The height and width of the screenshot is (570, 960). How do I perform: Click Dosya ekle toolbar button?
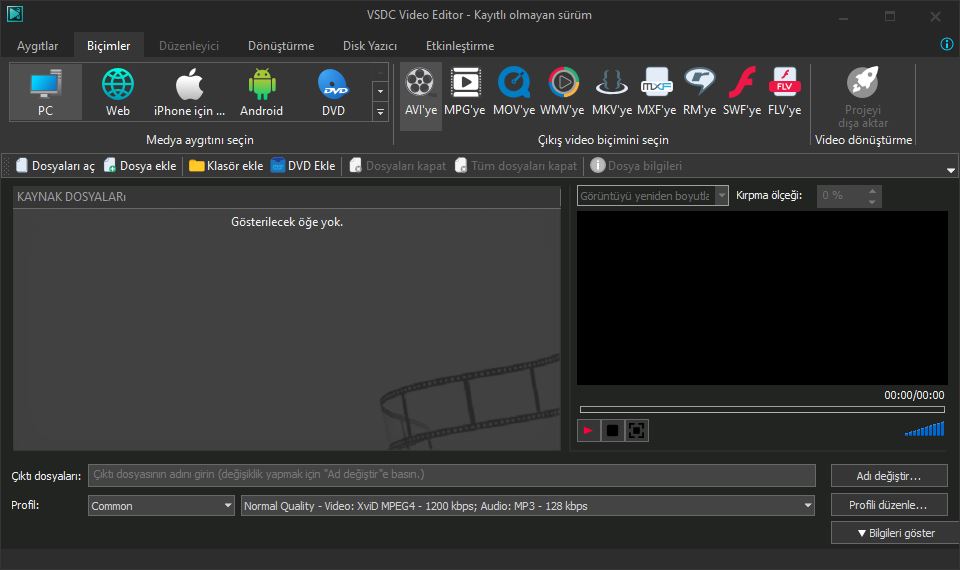pos(140,165)
